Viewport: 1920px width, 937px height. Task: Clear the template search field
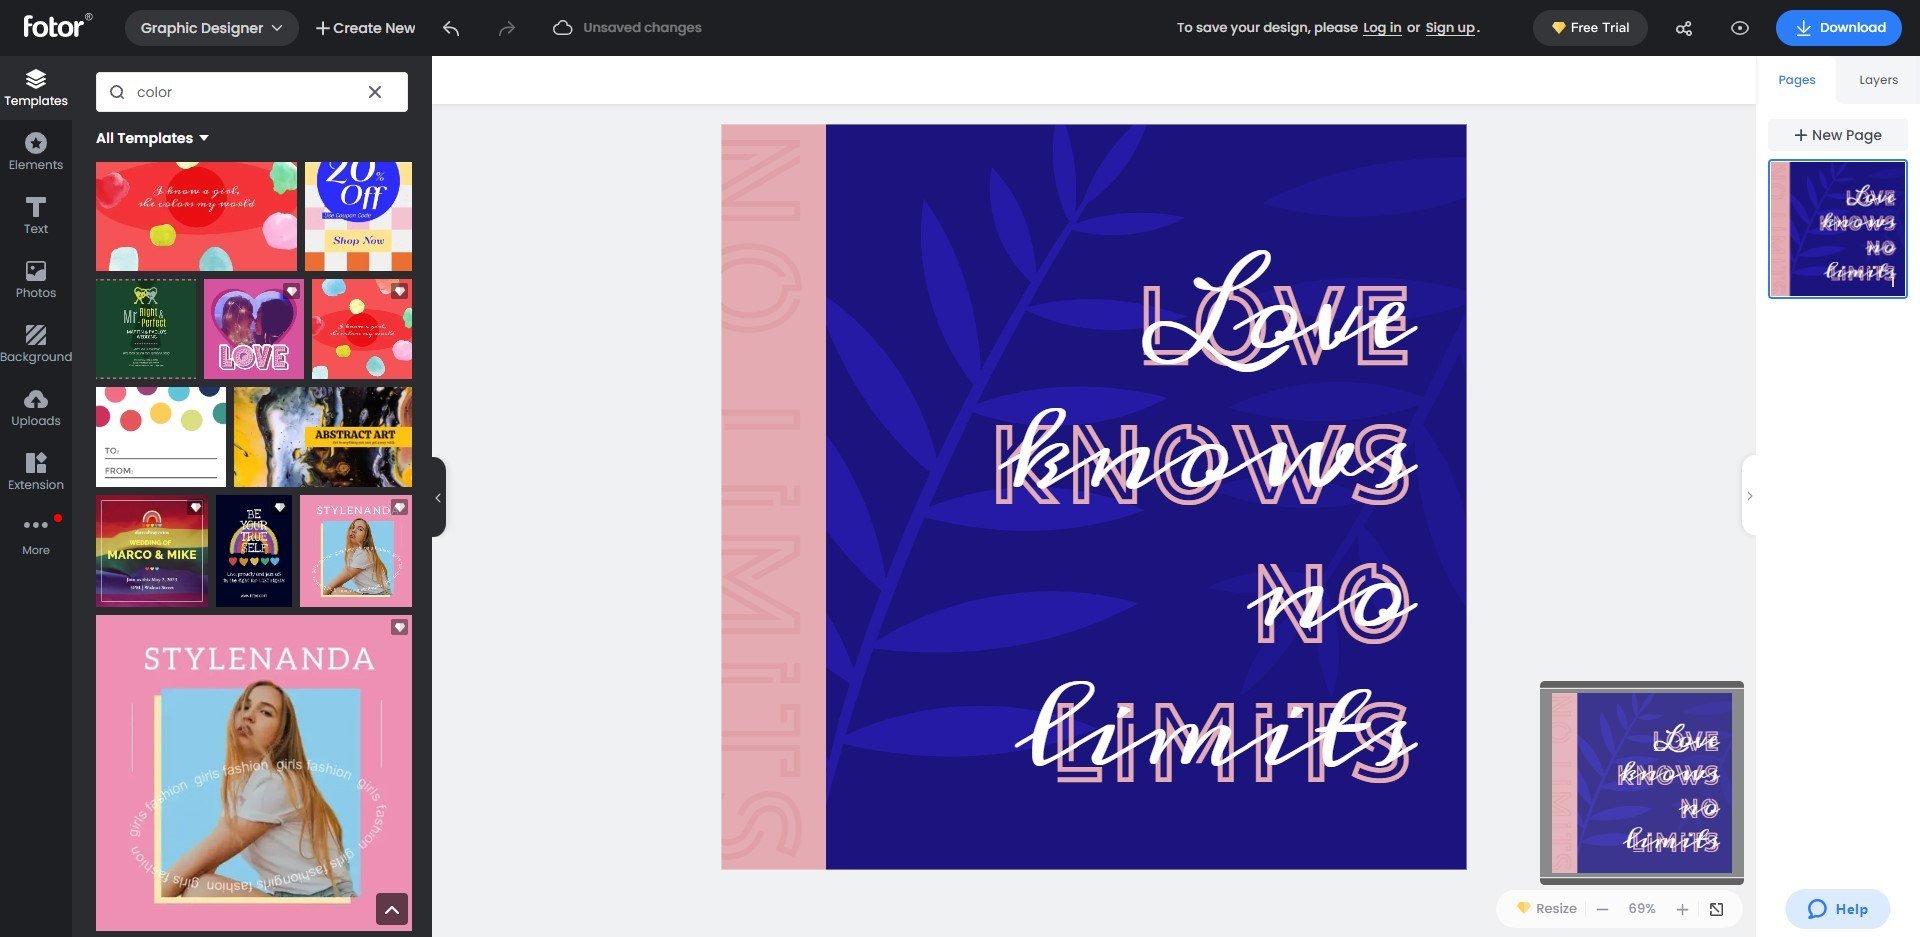(x=375, y=92)
